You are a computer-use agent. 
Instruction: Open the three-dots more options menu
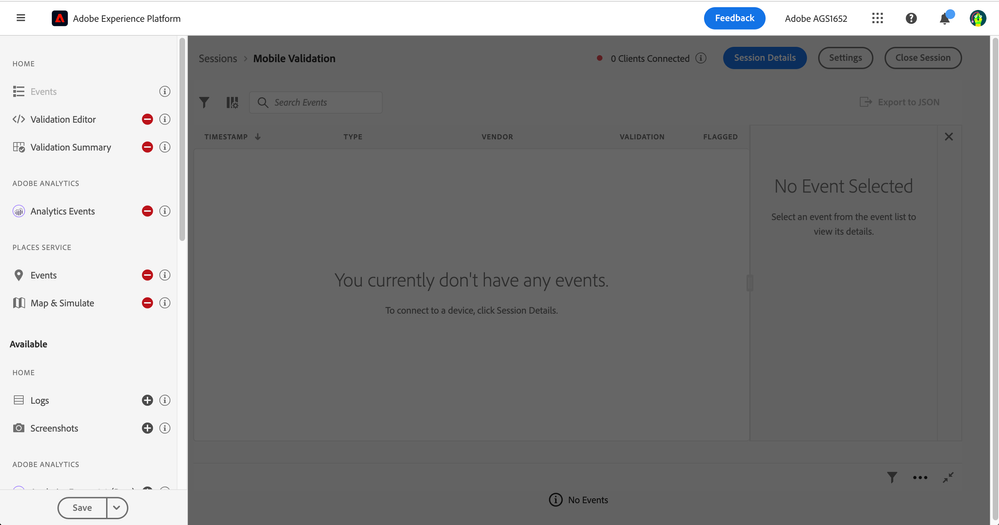920,478
